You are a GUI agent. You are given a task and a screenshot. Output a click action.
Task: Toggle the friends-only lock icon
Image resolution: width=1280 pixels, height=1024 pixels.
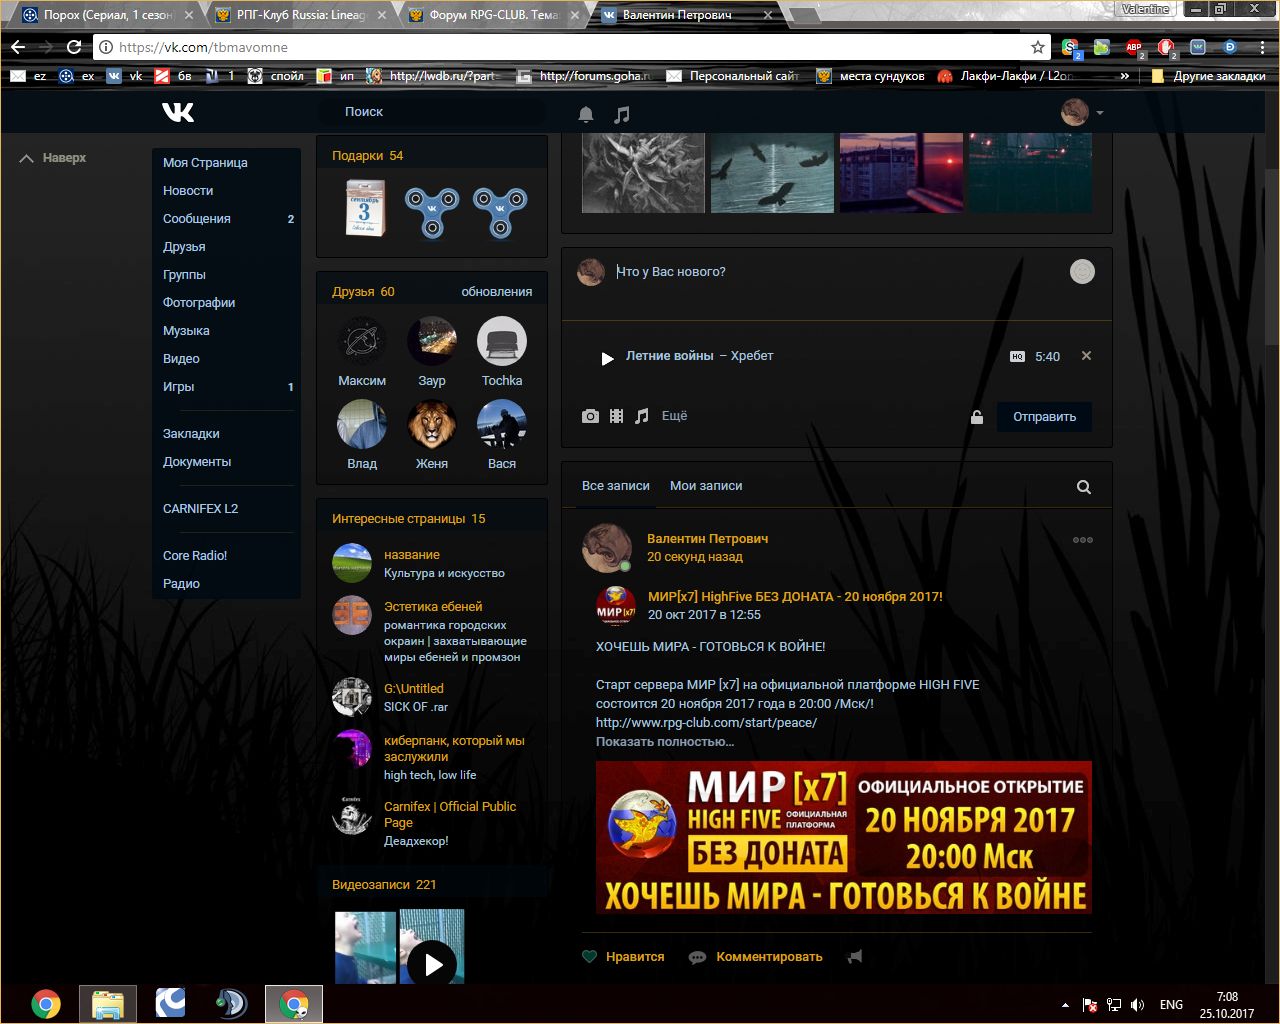point(977,417)
